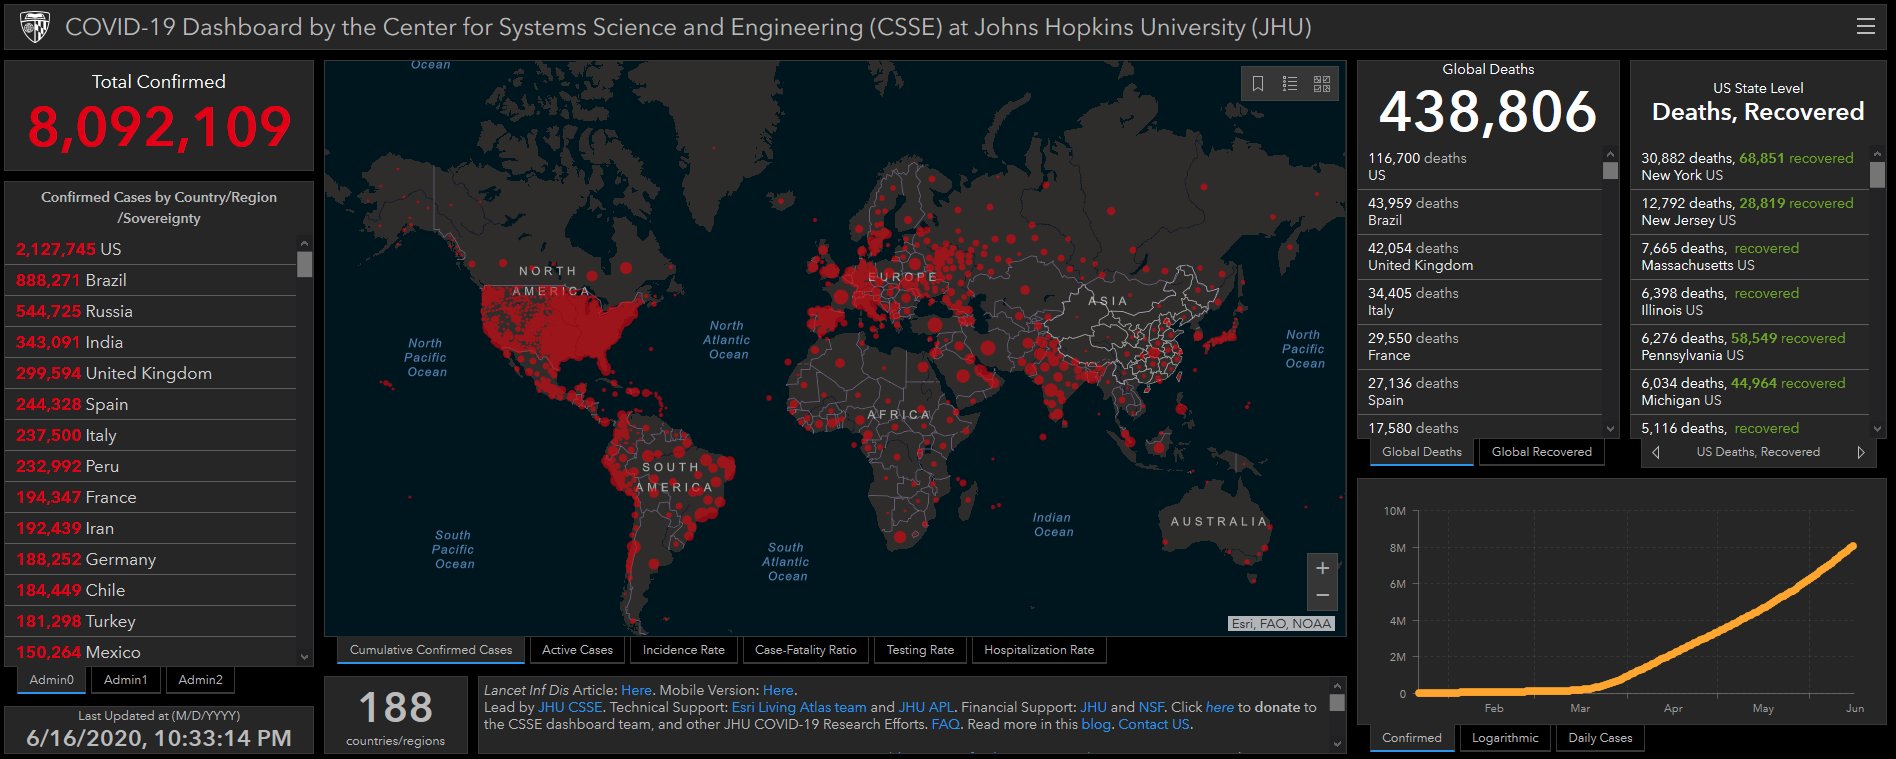1896x759 pixels.
Task: Switch to Global Recovered tab
Action: click(x=1542, y=452)
